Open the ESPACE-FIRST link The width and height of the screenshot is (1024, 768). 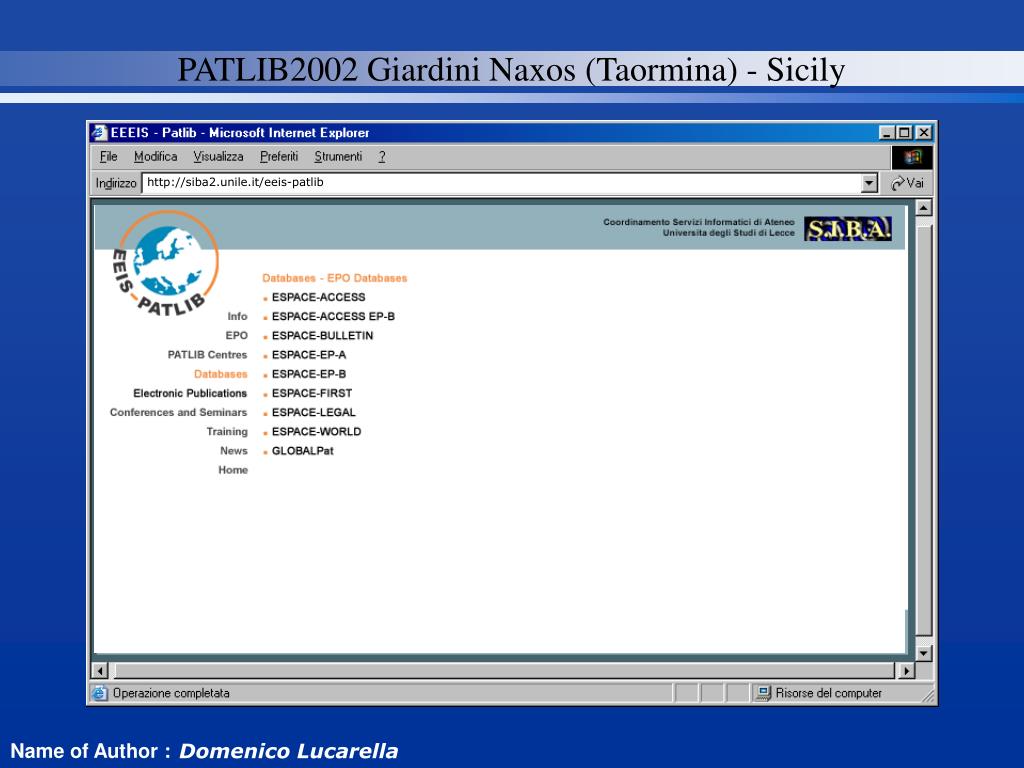coord(312,393)
